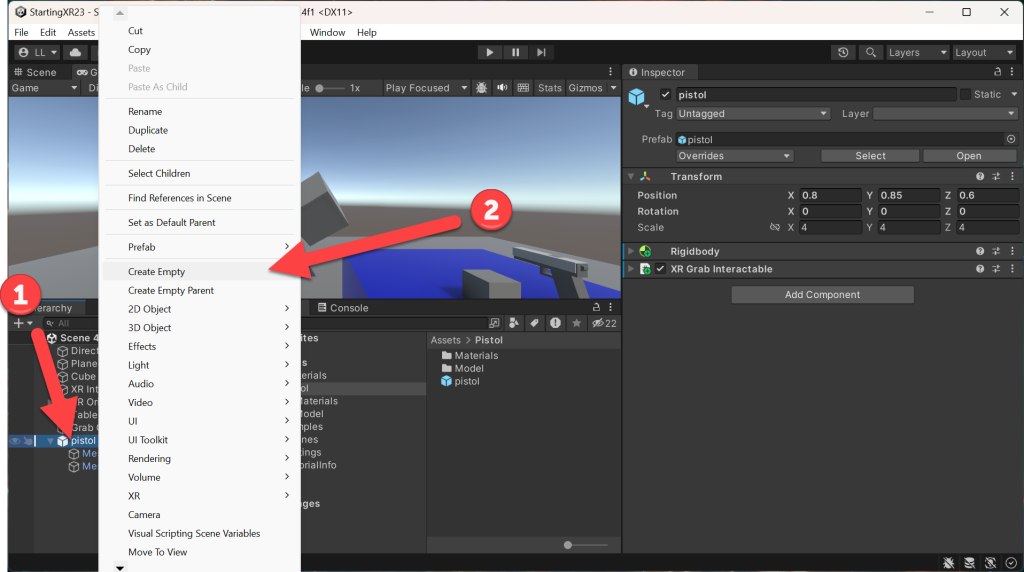Image resolution: width=1024 pixels, height=572 pixels.
Task: Expand the XR Grab Interactable component
Action: pos(631,269)
